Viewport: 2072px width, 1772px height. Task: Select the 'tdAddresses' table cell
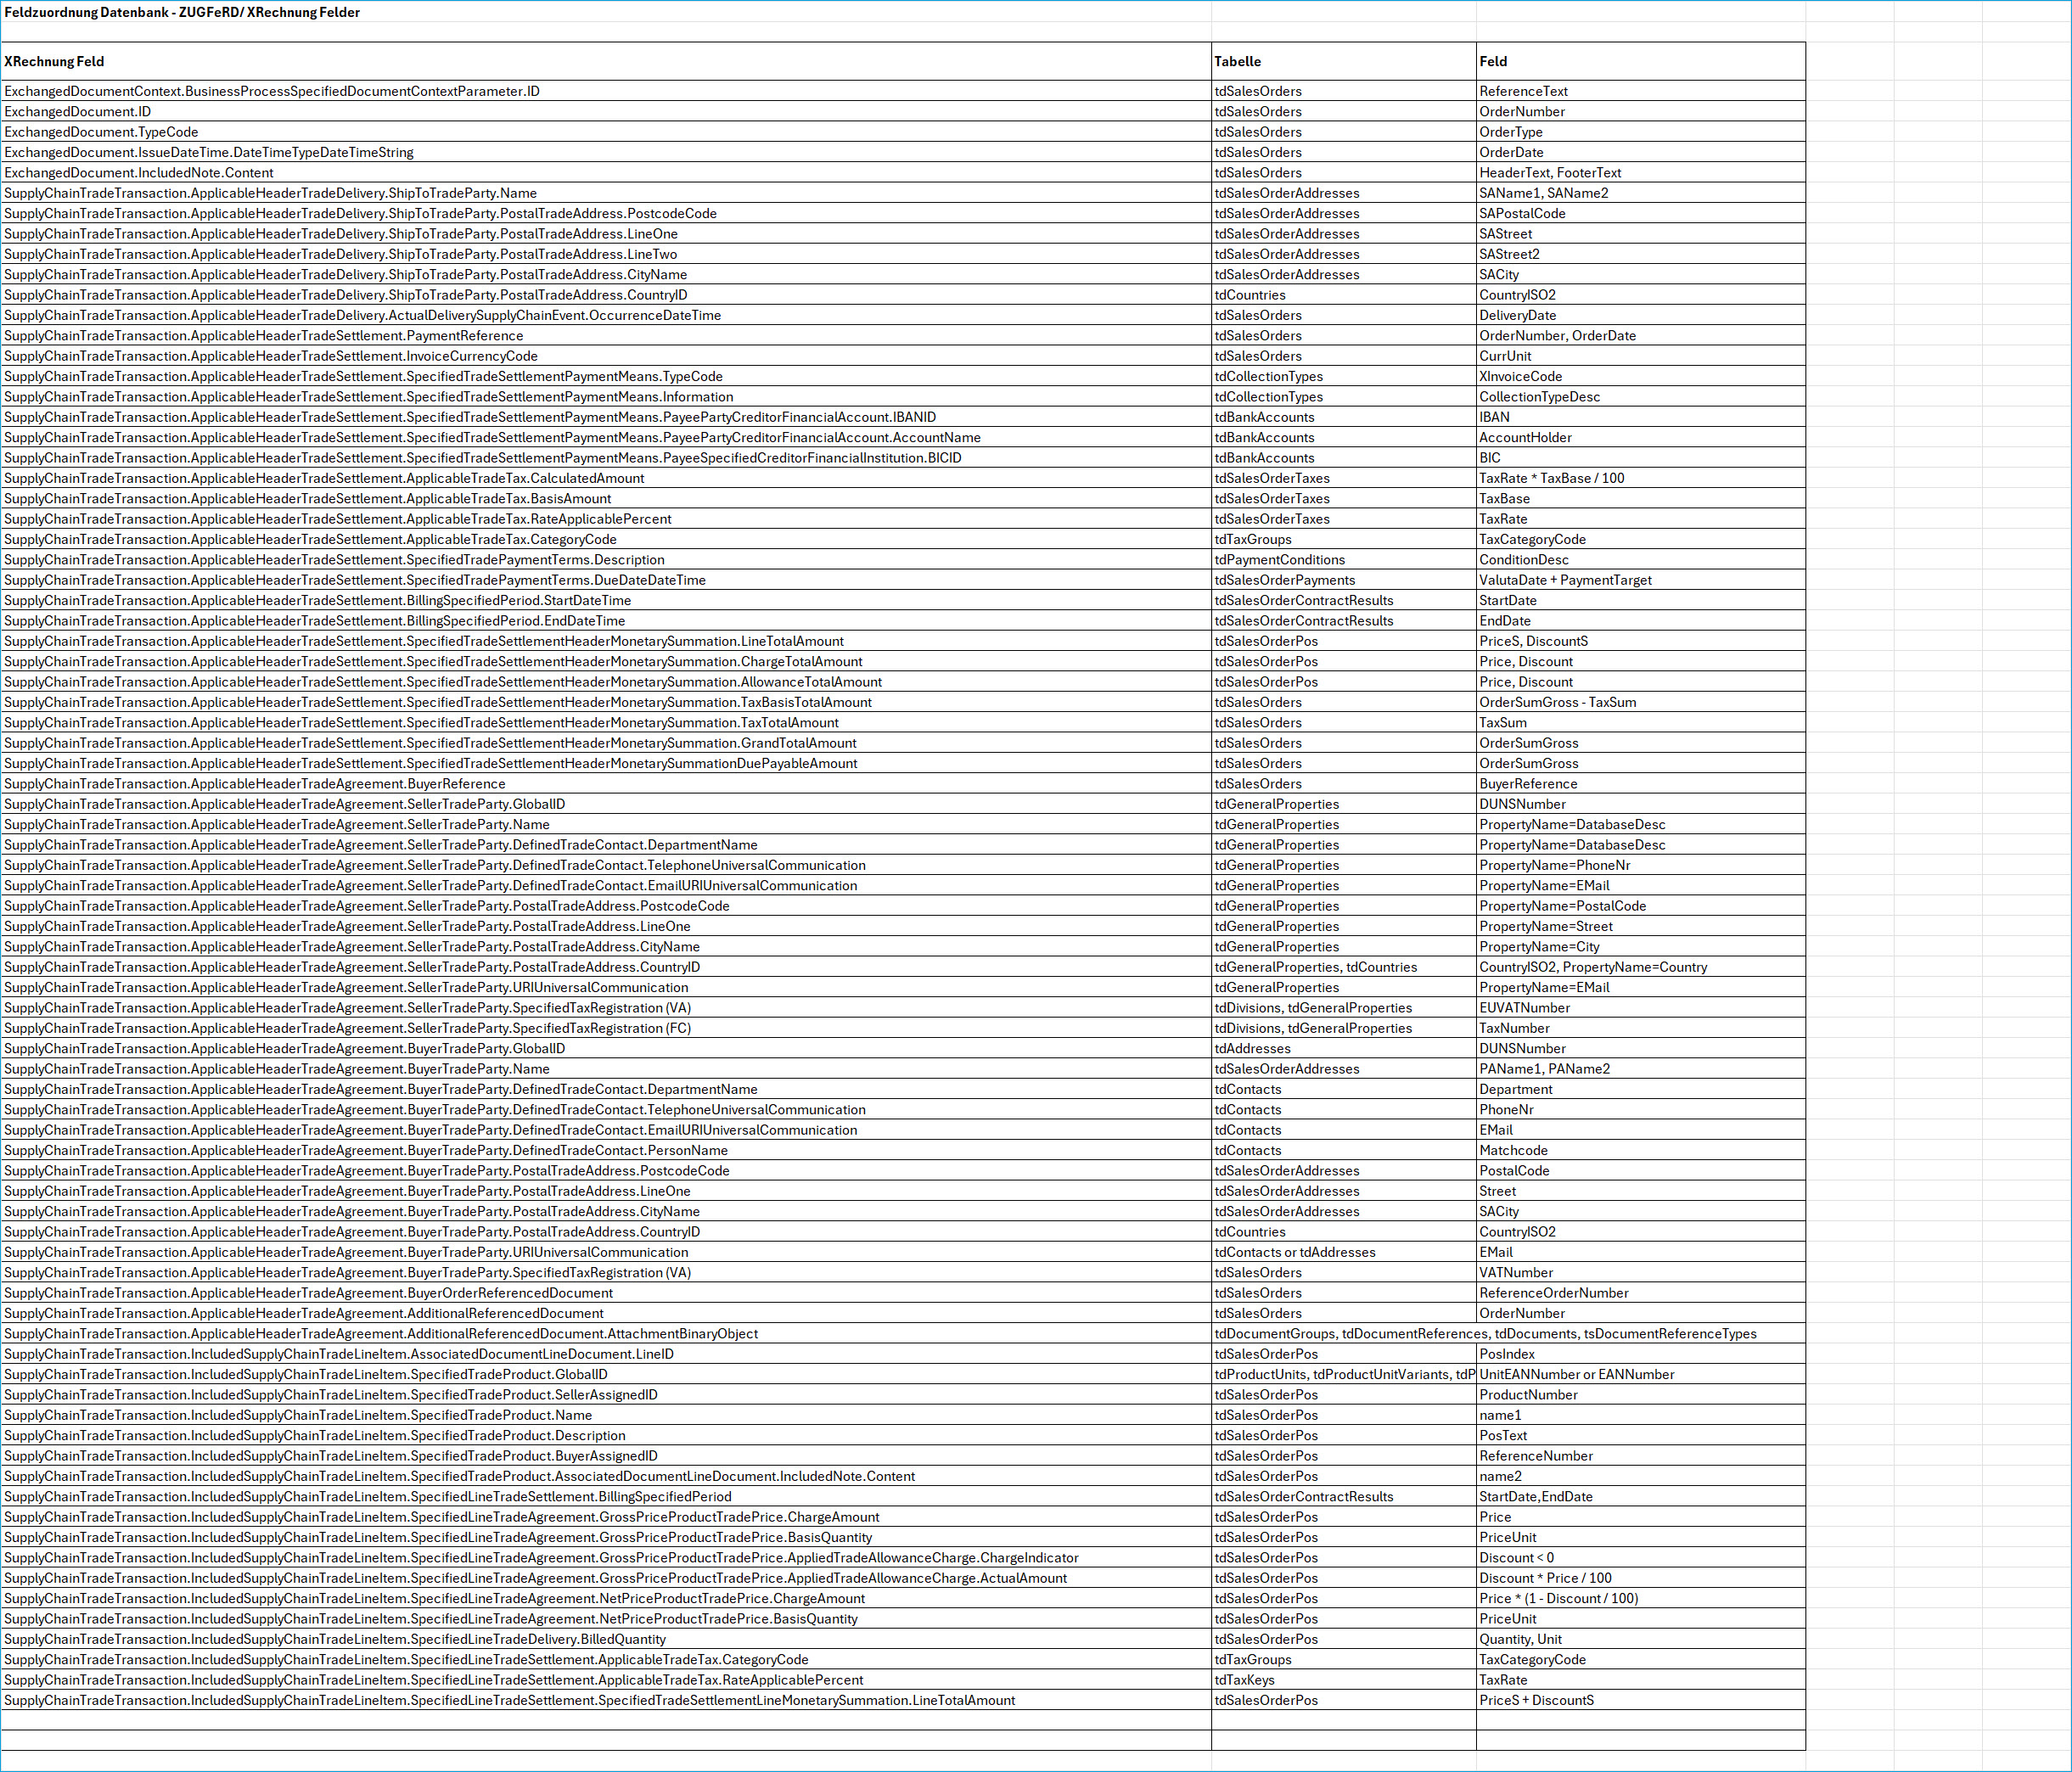1343,1049
